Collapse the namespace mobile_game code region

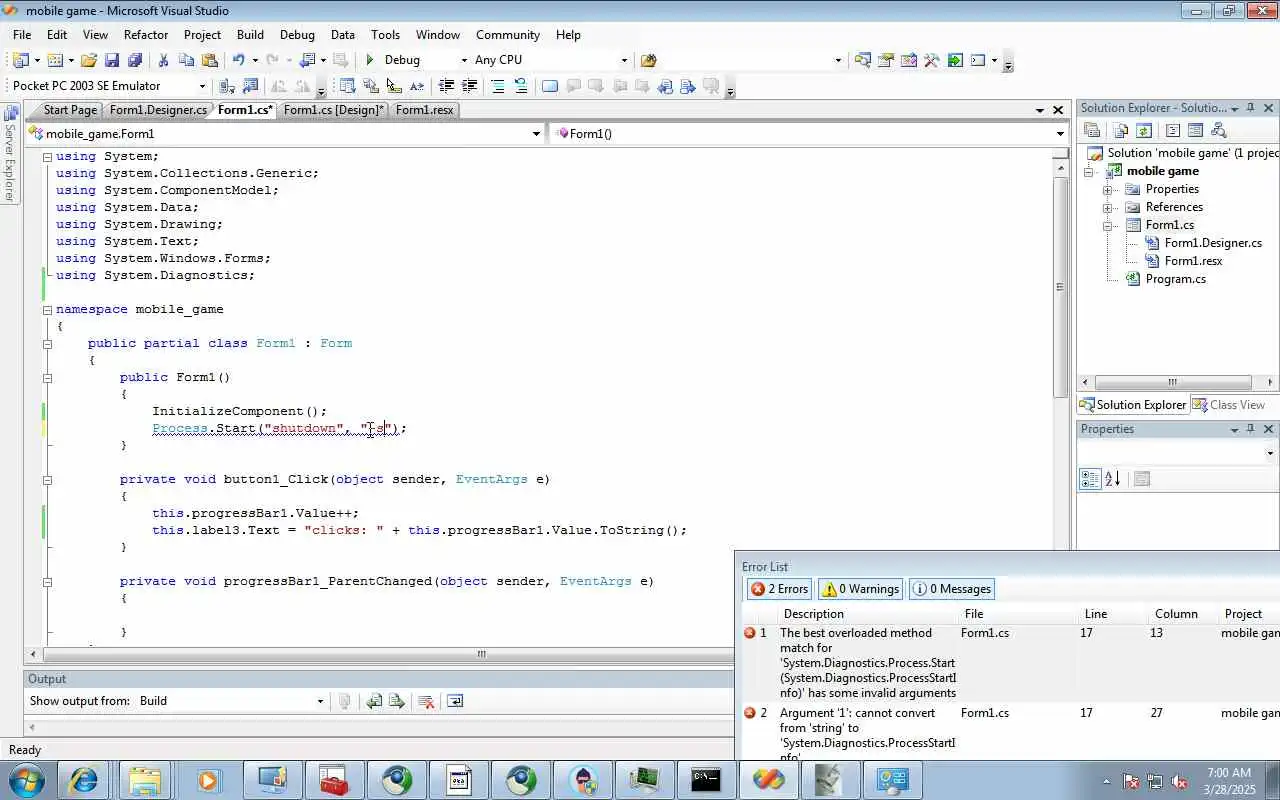pyautogui.click(x=47, y=310)
